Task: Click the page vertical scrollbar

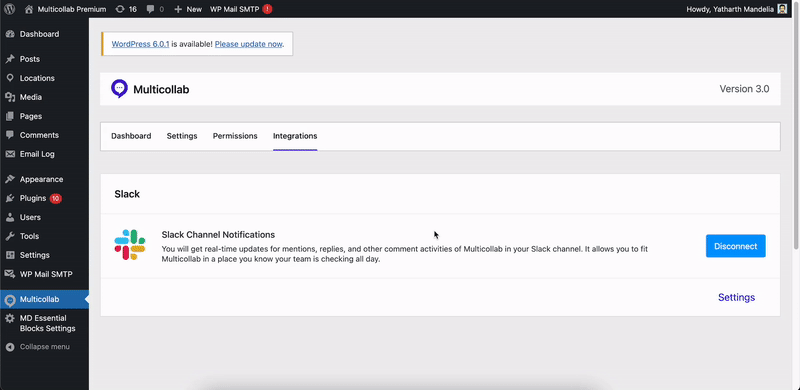Action: click(x=796, y=134)
